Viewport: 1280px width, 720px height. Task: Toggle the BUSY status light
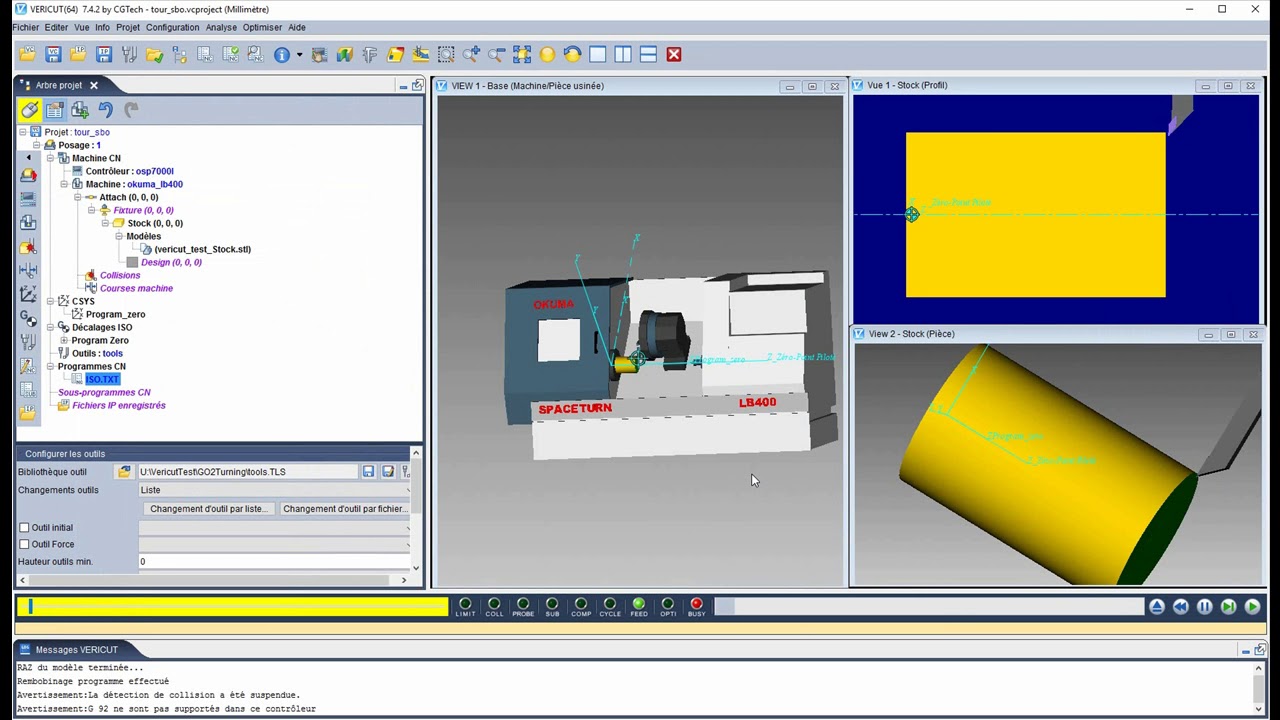point(697,604)
